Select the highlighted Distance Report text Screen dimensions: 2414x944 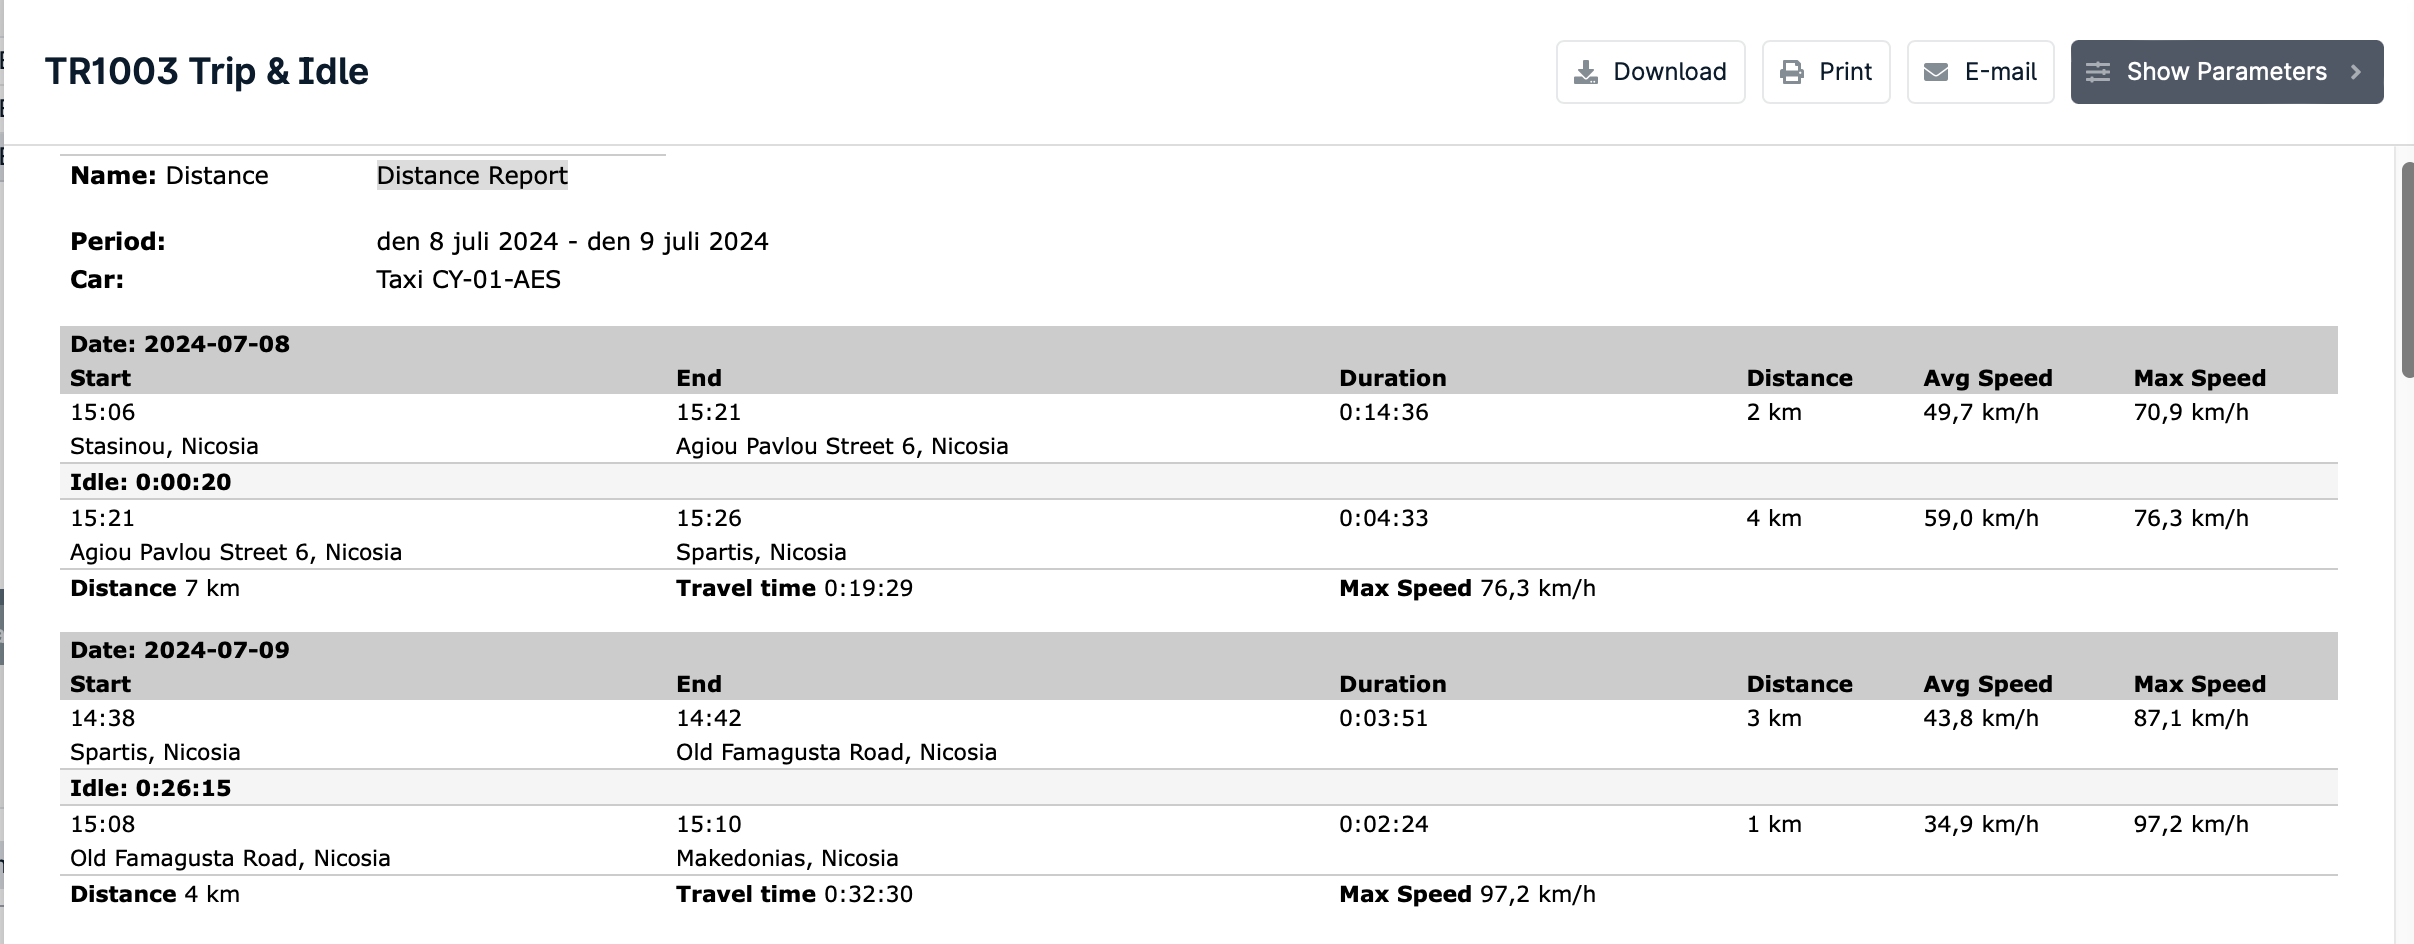tap(472, 175)
